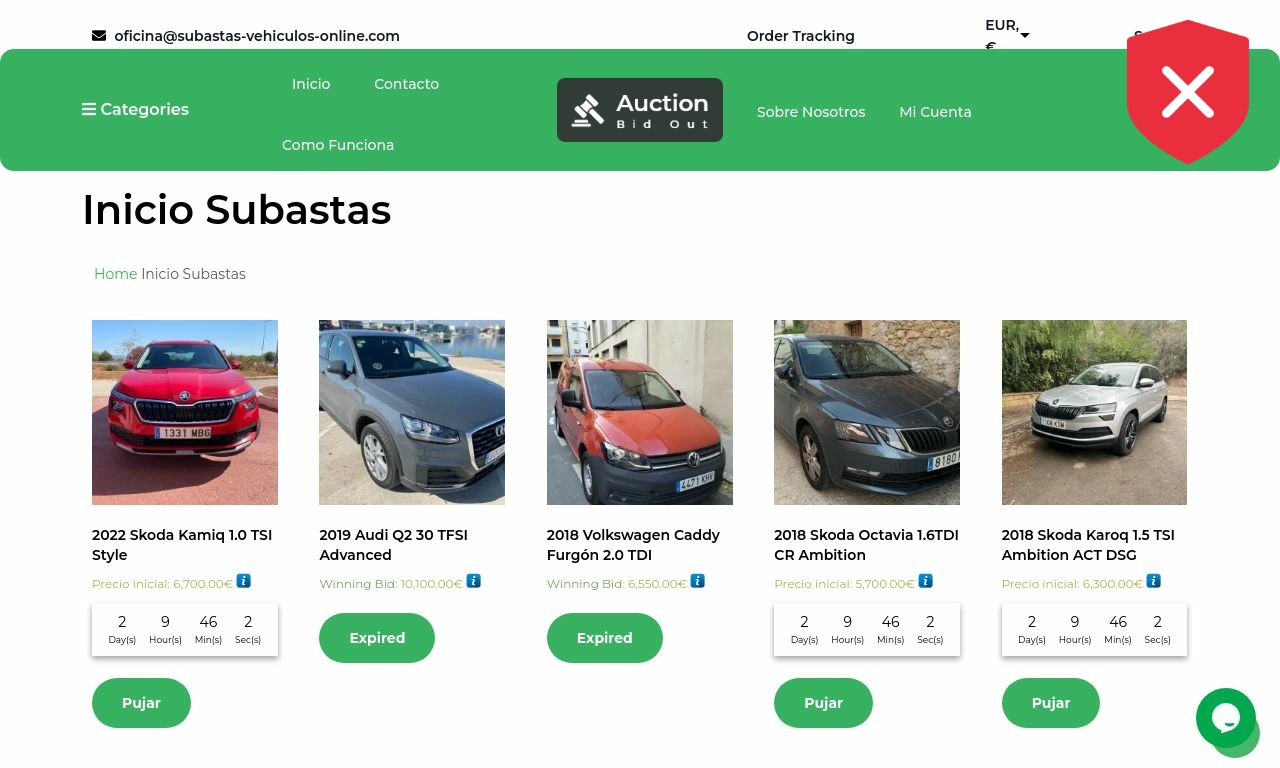This screenshot has height=768, width=1280.
Task: Open the orange Volkswagen Caddy photo
Action: pos(640,412)
